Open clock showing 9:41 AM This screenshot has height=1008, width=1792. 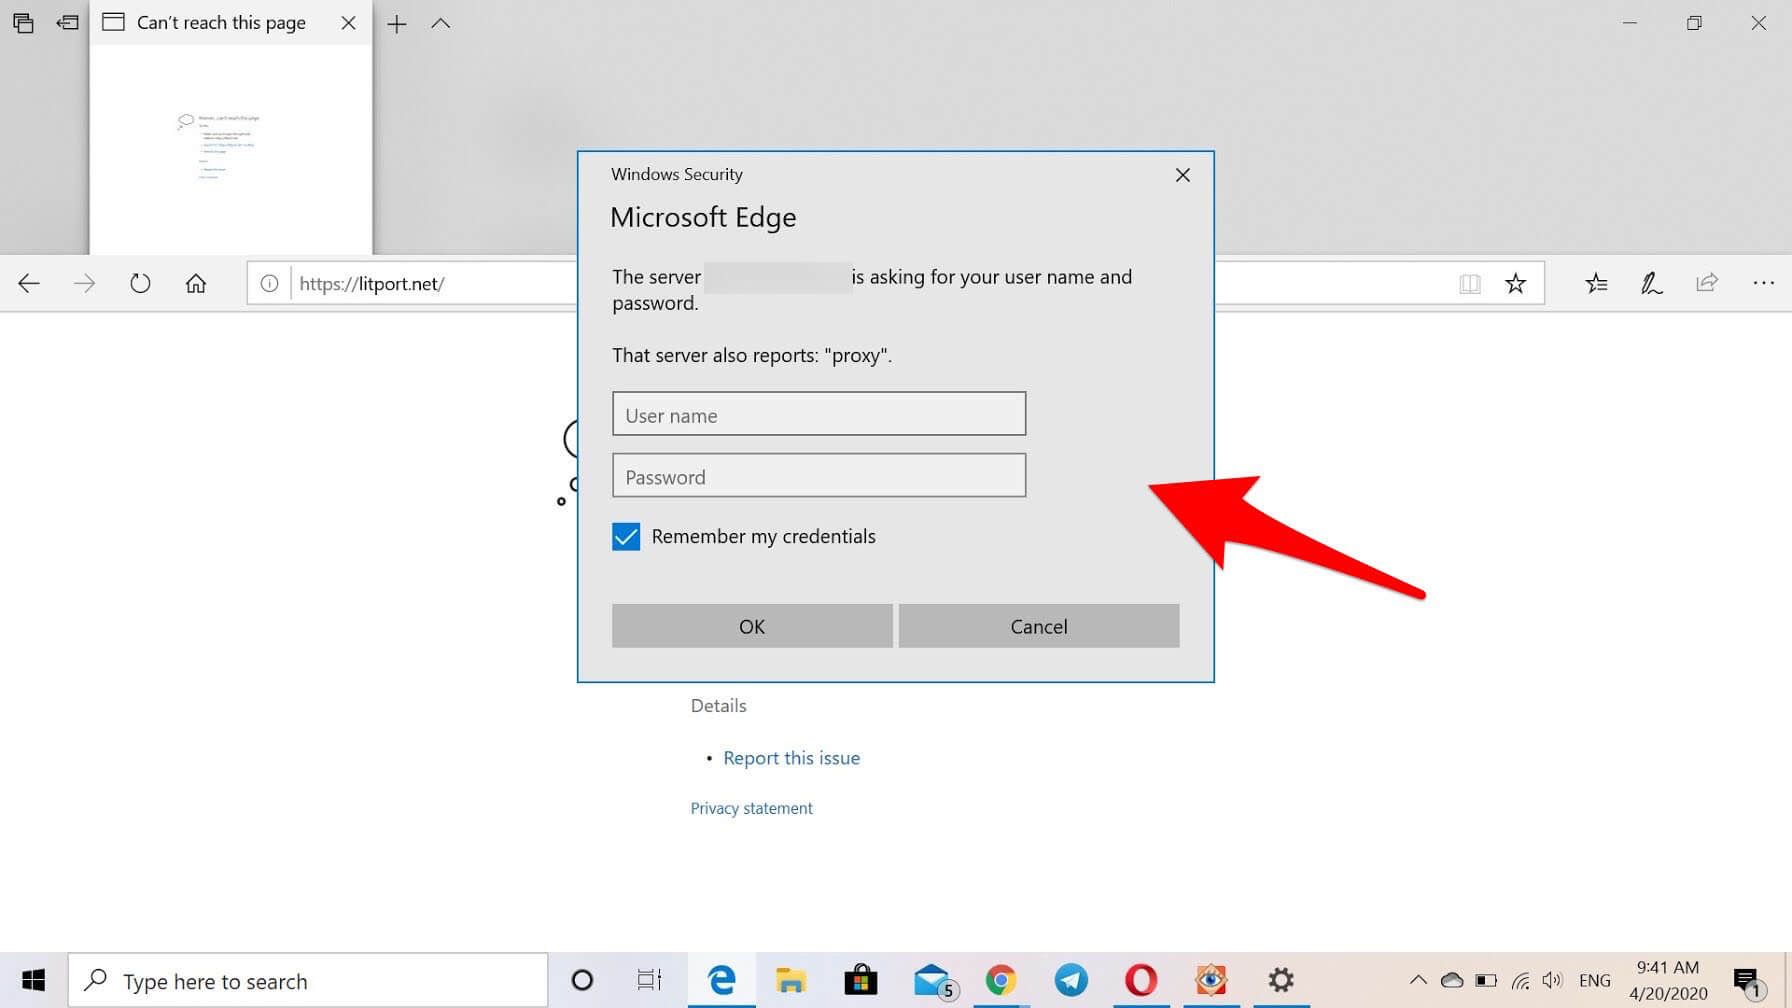(1668, 980)
